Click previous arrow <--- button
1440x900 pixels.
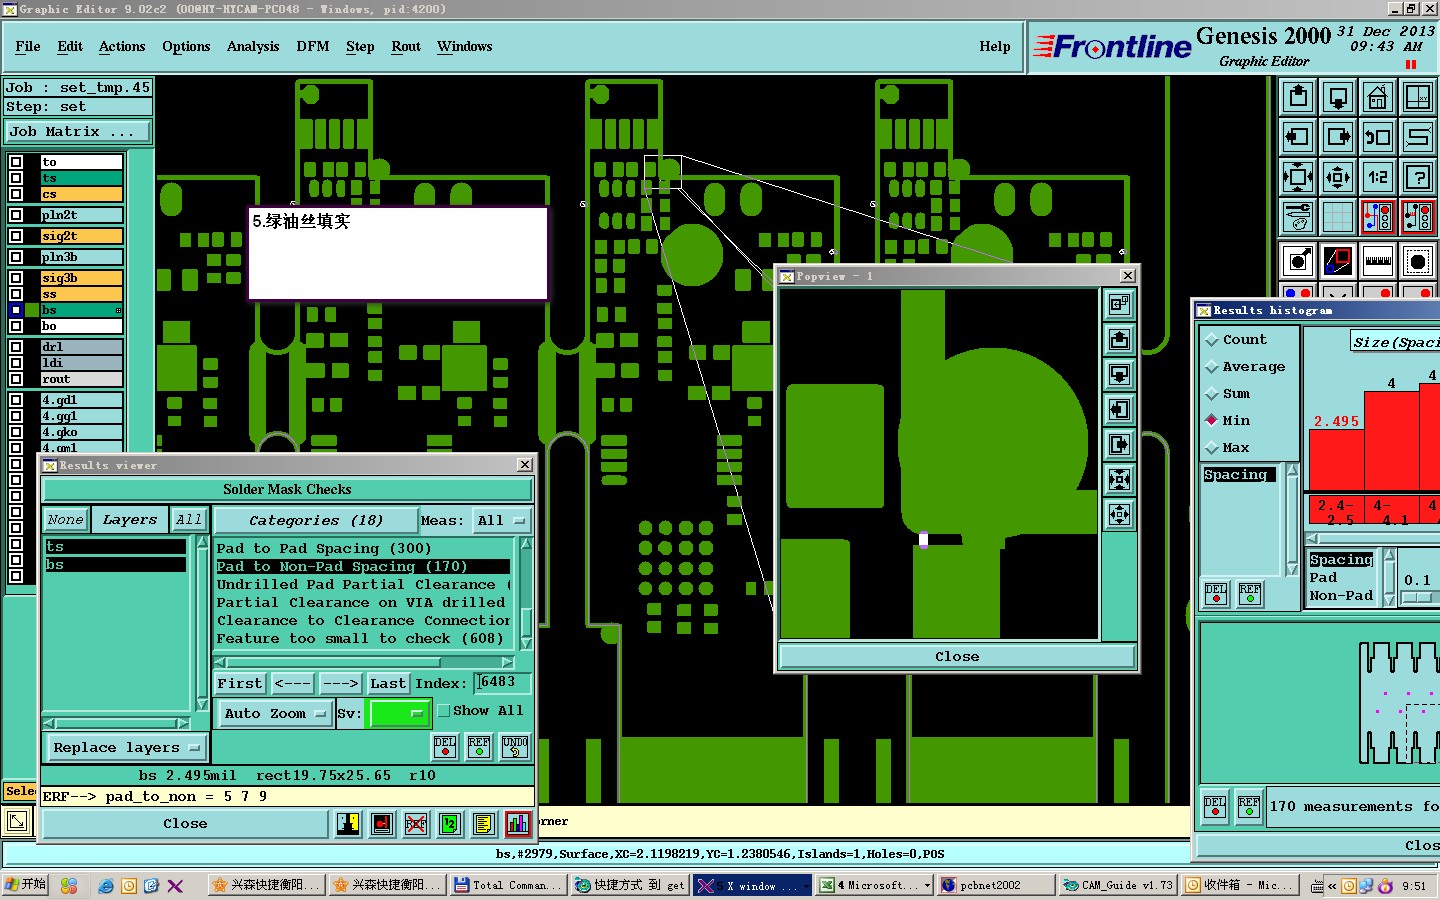coord(293,684)
